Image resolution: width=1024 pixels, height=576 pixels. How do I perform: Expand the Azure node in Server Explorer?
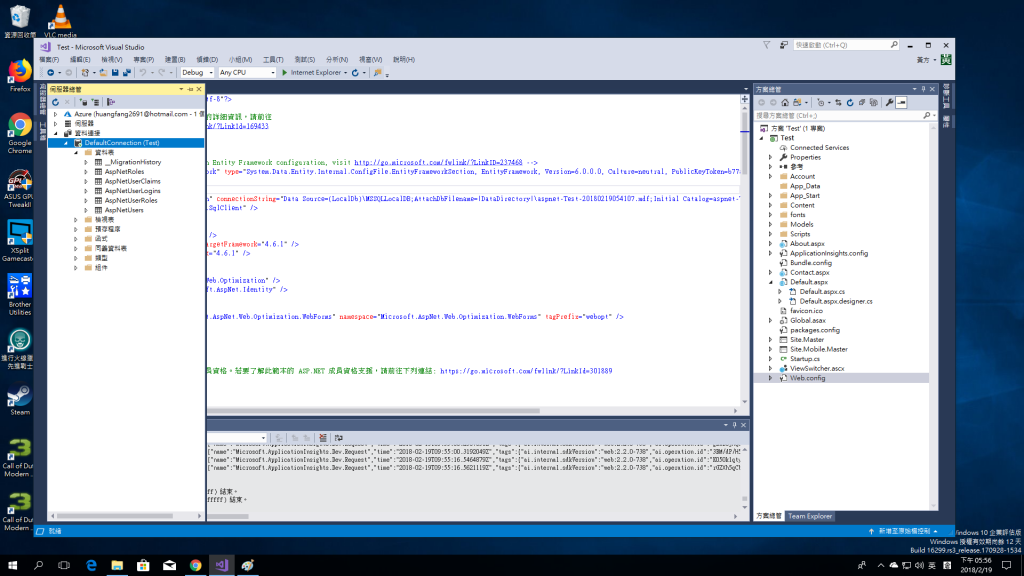[x=56, y=114]
